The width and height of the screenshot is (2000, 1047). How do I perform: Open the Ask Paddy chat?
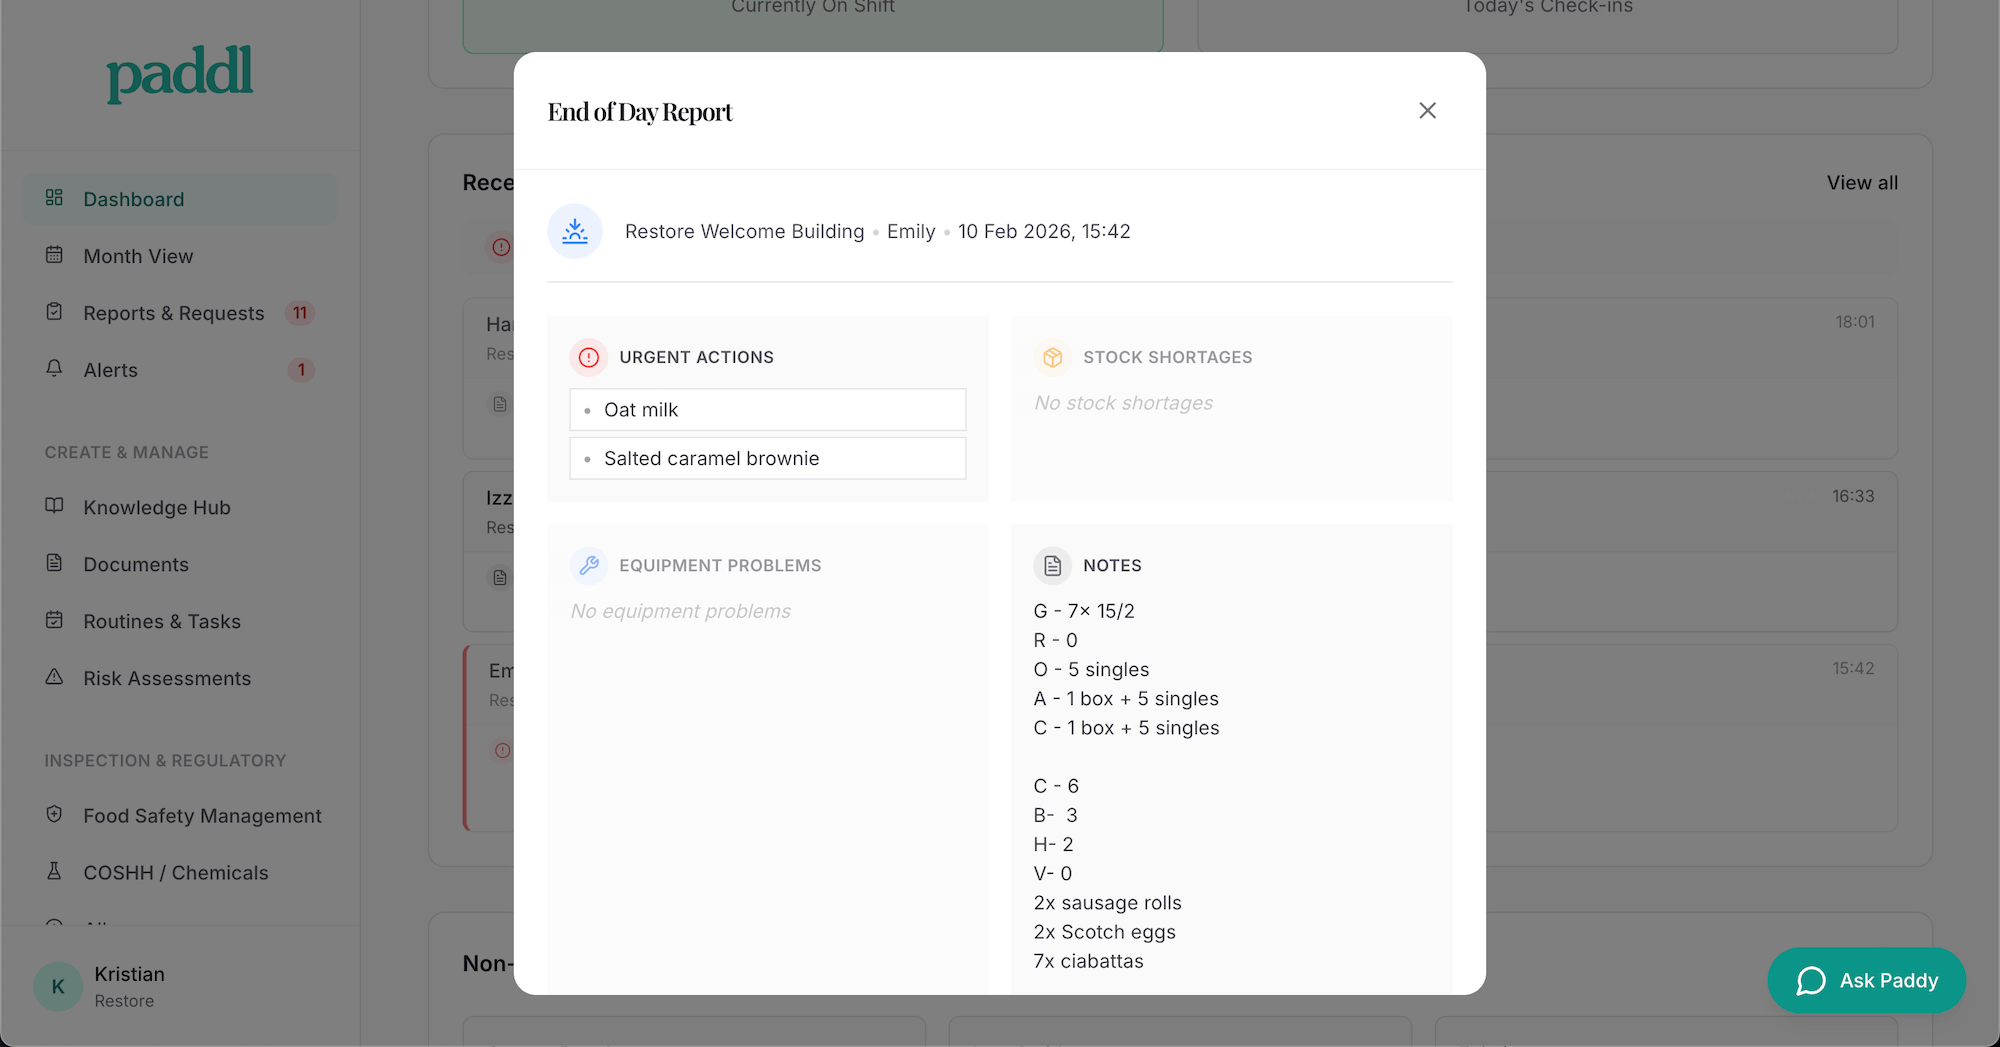(x=1866, y=980)
